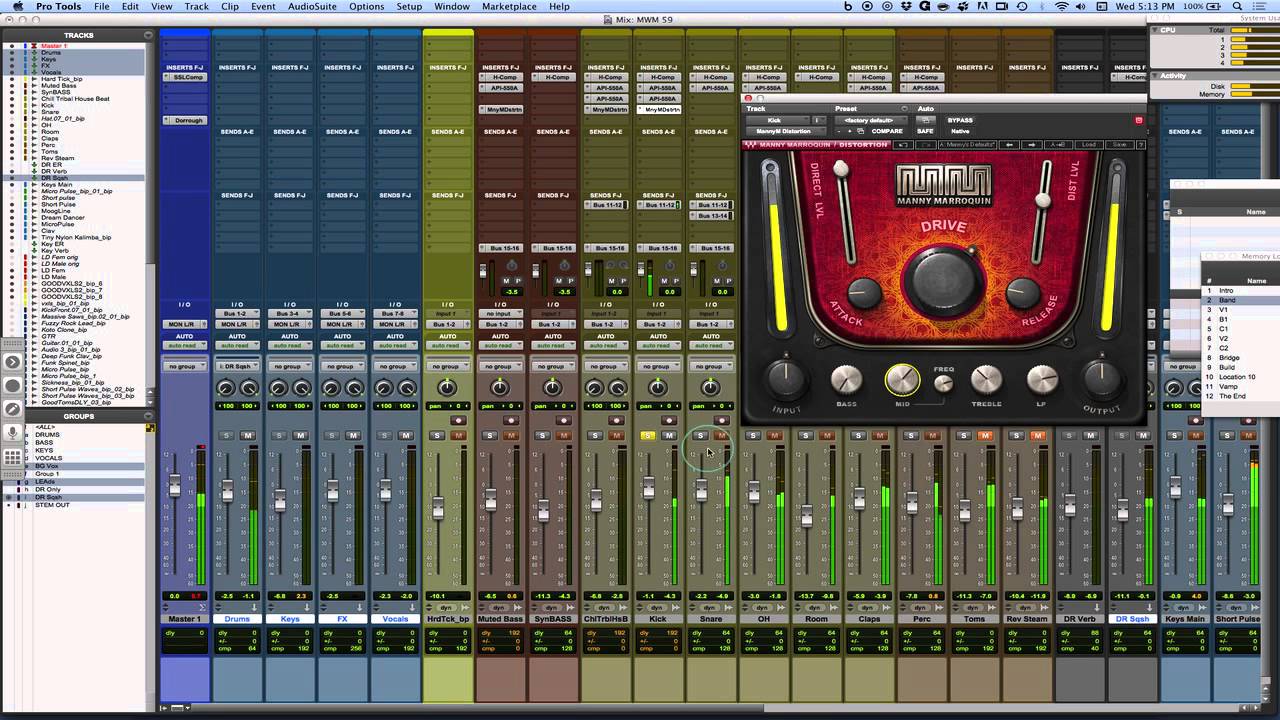
Task: Click the left pan knob on Drums channel
Action: coord(226,388)
